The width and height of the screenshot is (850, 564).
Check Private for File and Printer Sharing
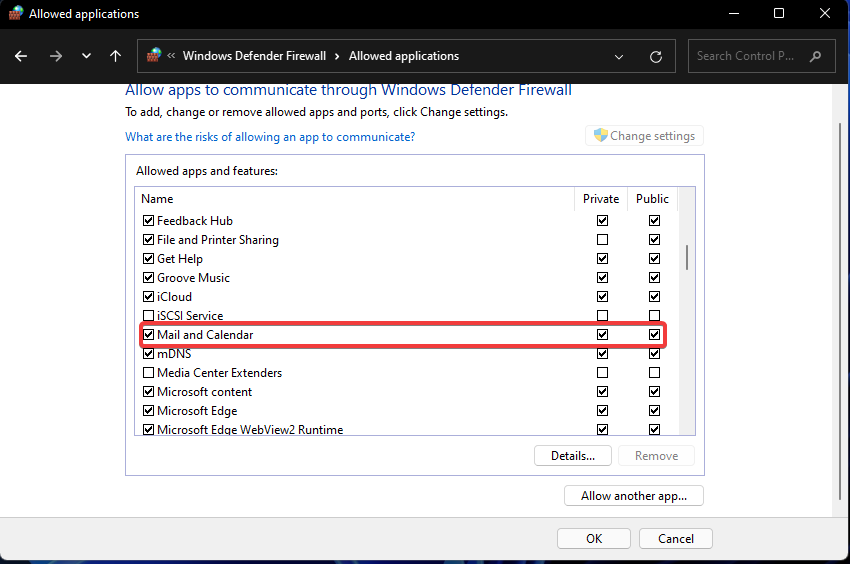click(602, 240)
